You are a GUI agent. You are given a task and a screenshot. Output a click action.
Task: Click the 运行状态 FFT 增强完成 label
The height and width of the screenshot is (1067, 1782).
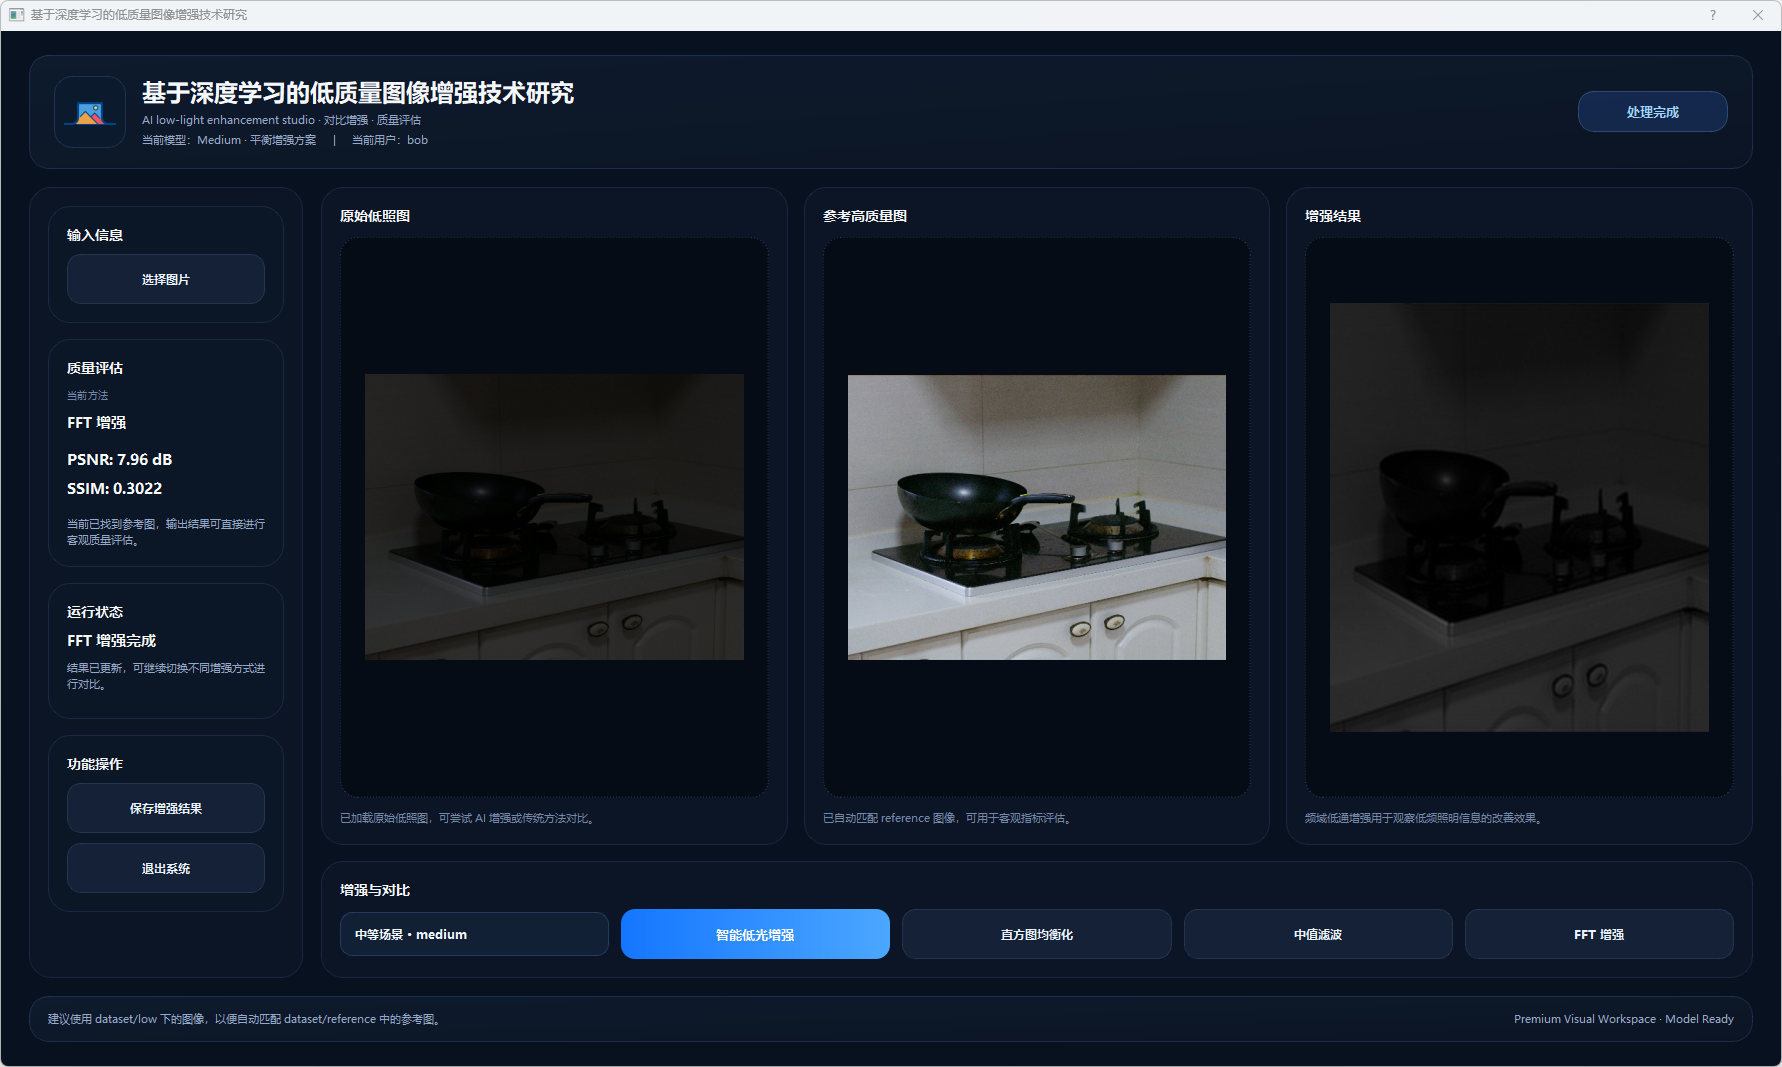click(x=112, y=641)
